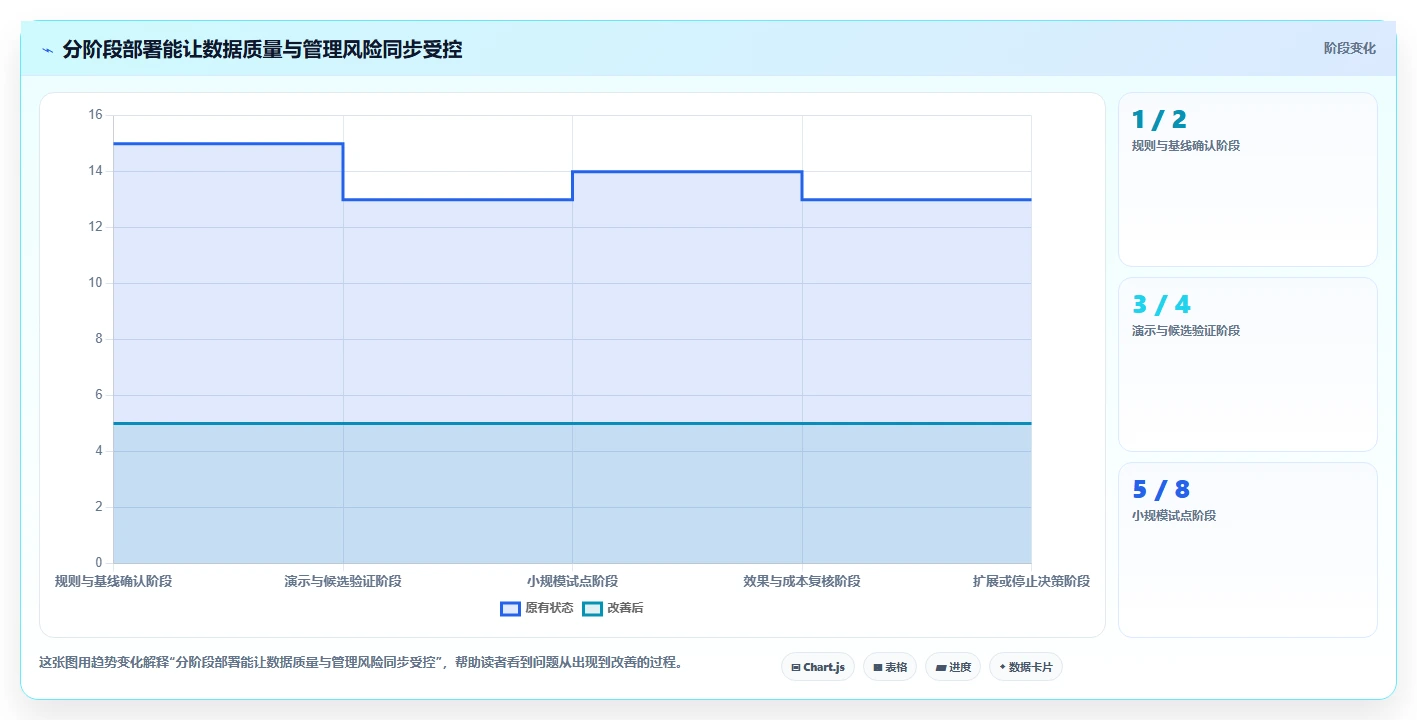1417x720 pixels.
Task: Click the 原有状态 legend color box
Action: 510,608
